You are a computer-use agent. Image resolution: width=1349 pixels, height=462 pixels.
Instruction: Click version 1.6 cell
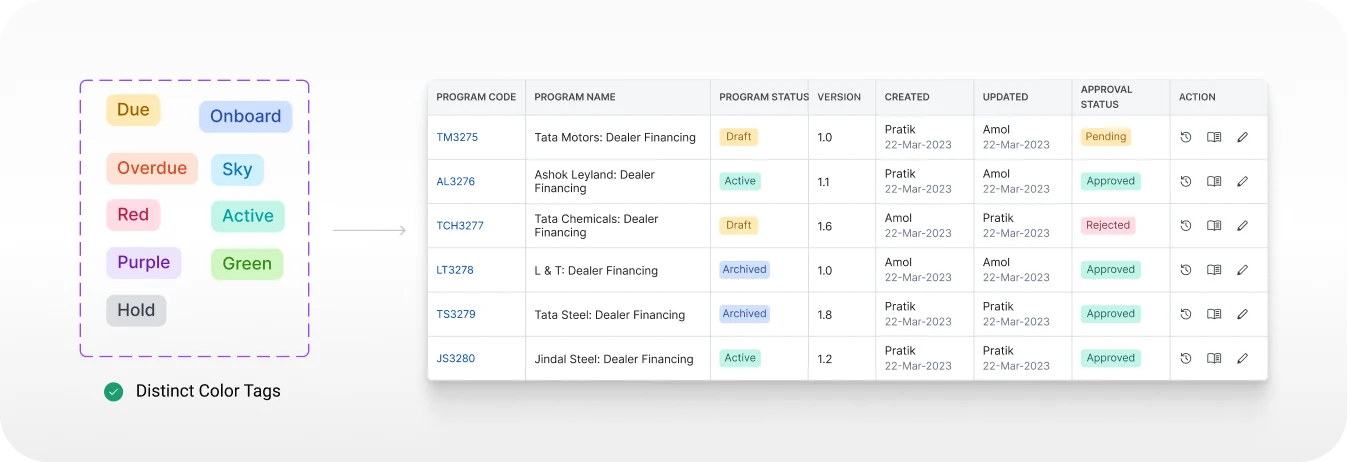click(825, 227)
